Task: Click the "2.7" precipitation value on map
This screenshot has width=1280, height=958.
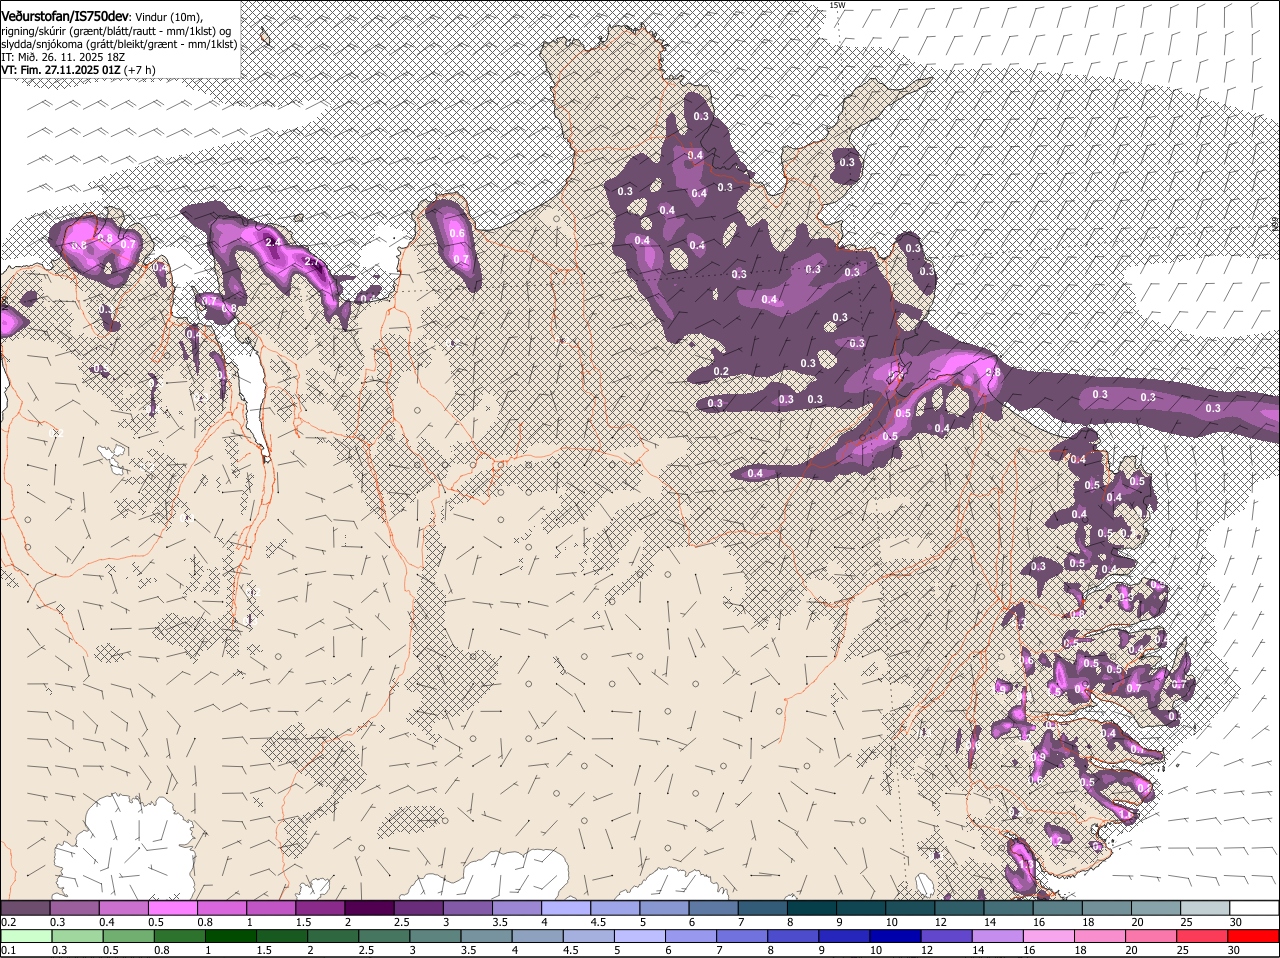Action: pos(311,262)
